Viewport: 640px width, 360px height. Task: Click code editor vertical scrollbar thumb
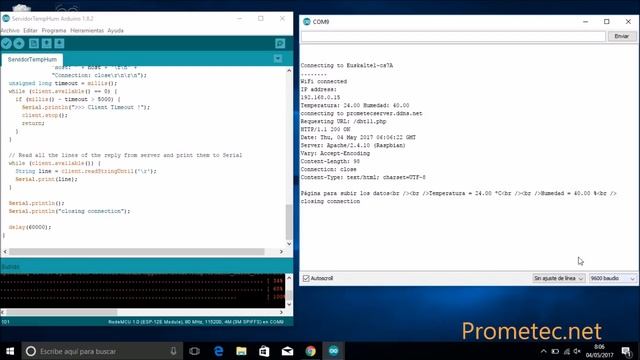[x=289, y=222]
